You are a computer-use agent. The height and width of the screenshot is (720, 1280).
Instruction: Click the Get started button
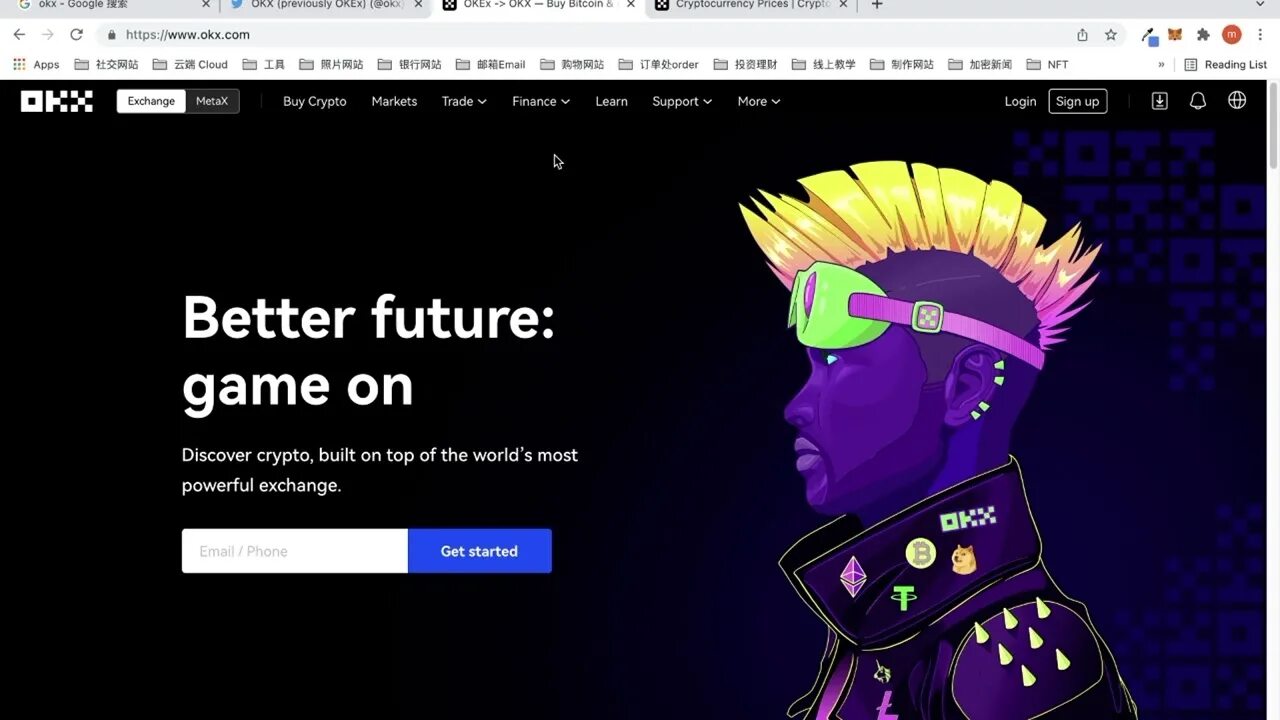[480, 551]
